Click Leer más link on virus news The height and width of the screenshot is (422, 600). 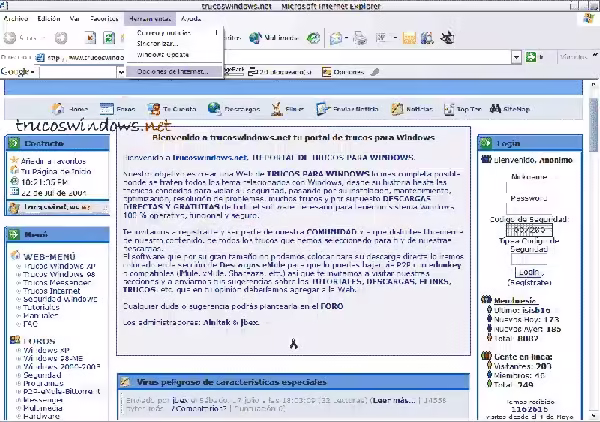coord(394,400)
